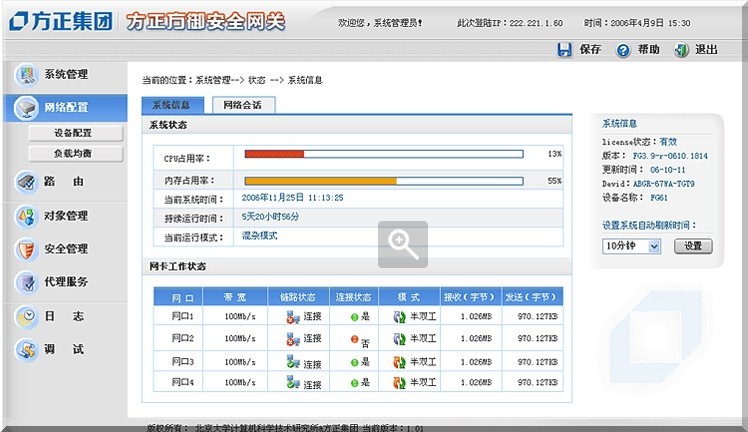Click the magnifier zoom overlay icon
Image resolution: width=748 pixels, height=432 pixels.
(403, 244)
